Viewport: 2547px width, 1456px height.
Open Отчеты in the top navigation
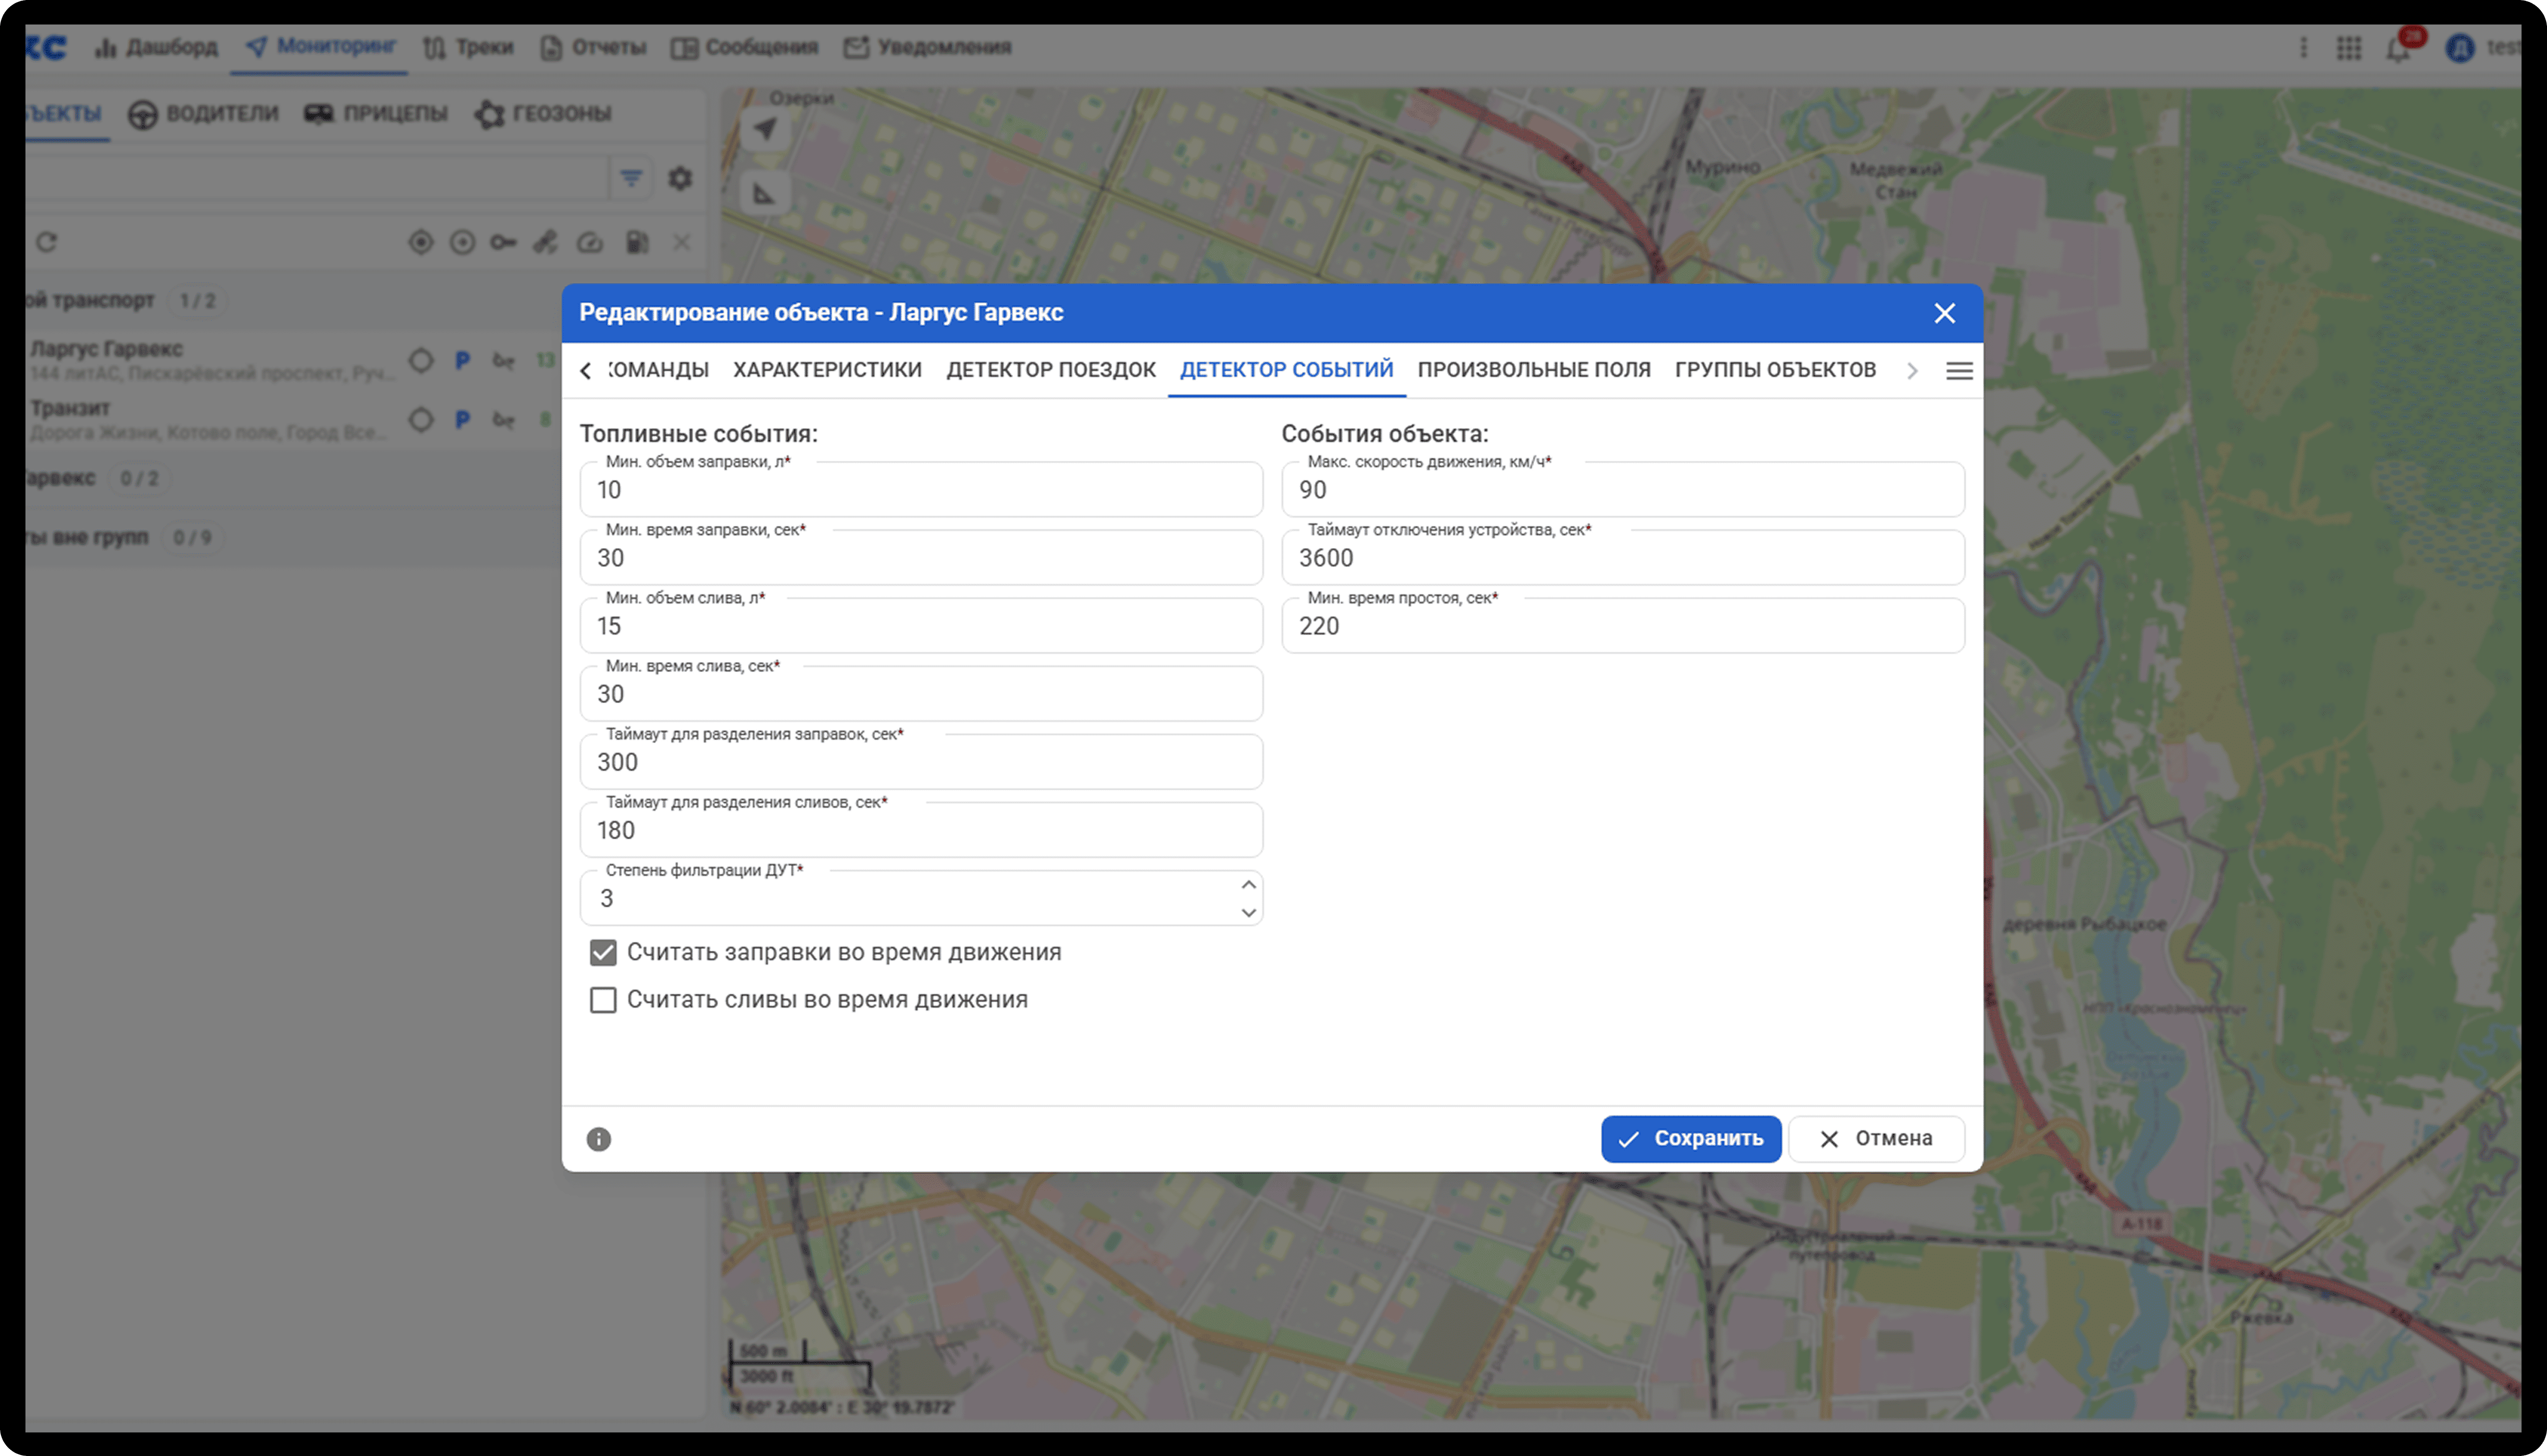(x=594, y=48)
